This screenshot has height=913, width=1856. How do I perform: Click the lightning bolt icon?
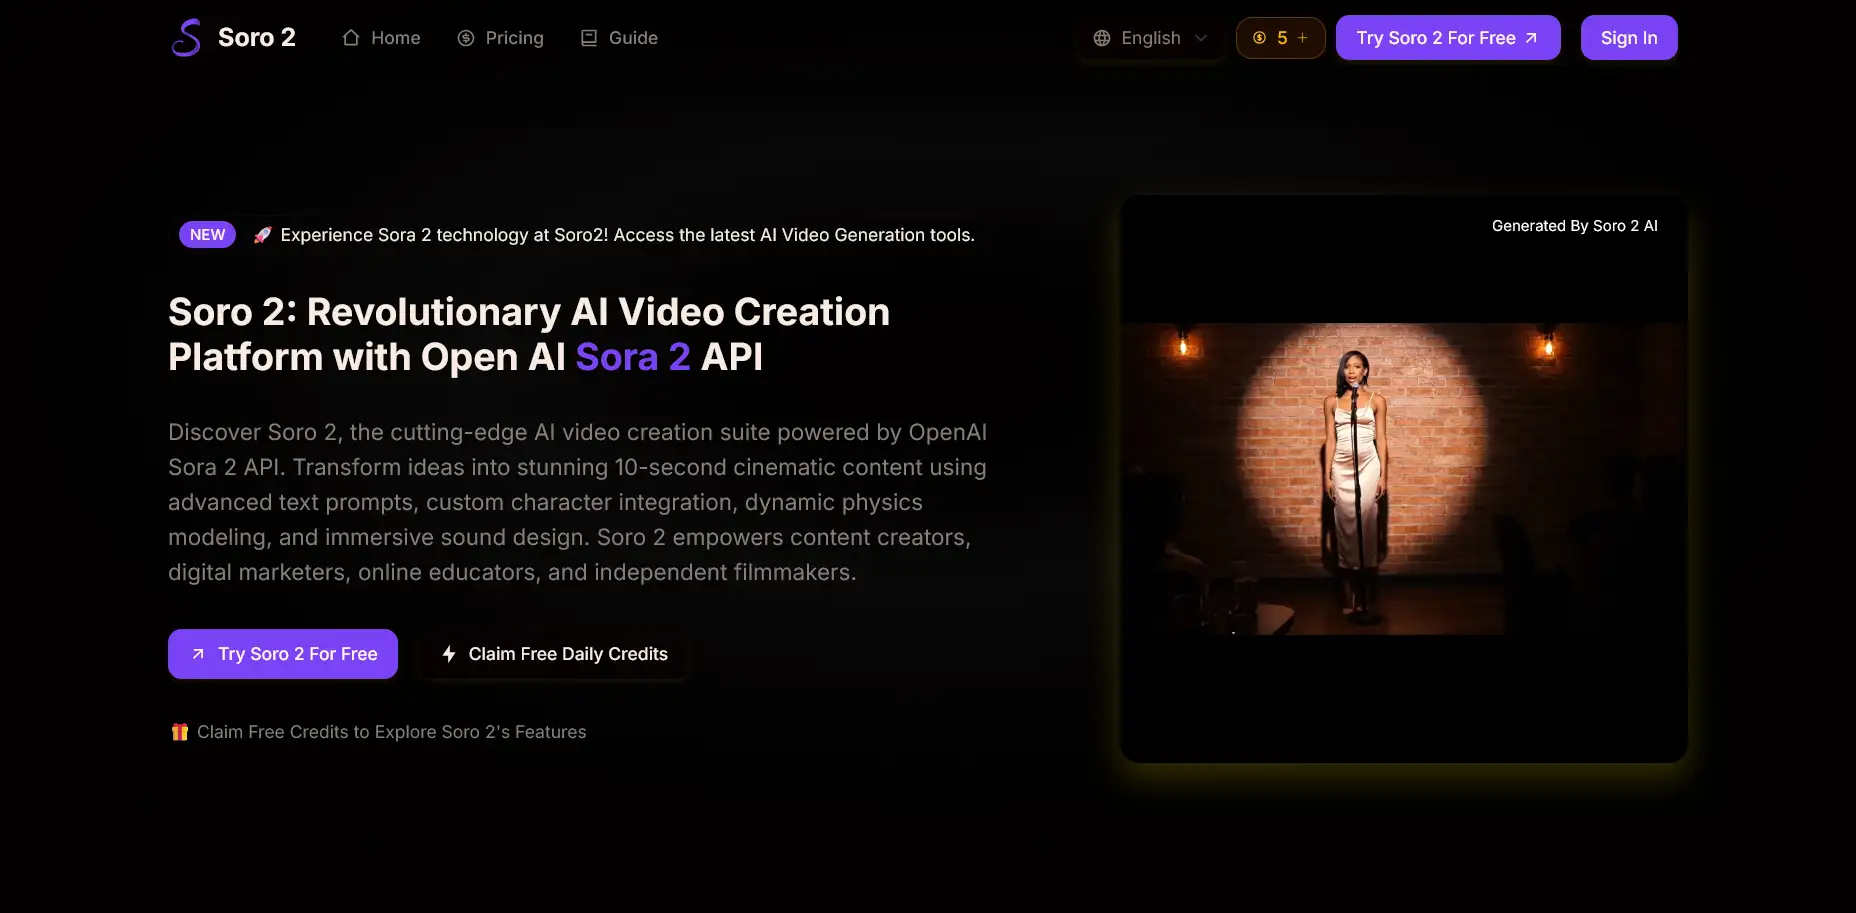(x=449, y=654)
